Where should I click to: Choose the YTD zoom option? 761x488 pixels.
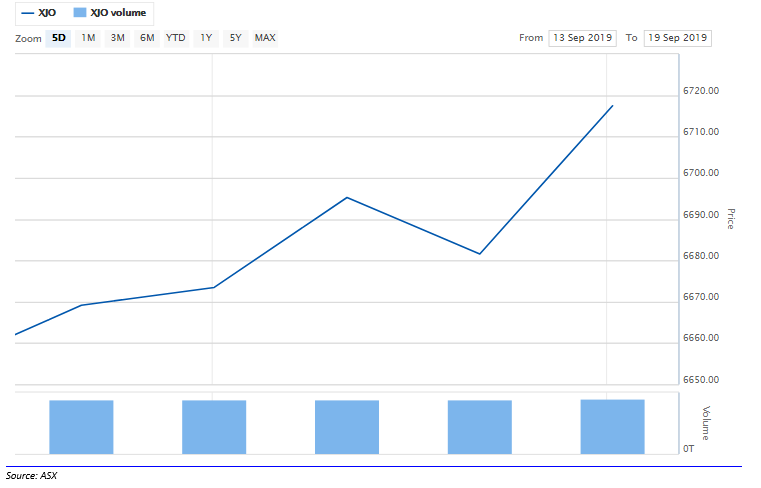(176, 38)
